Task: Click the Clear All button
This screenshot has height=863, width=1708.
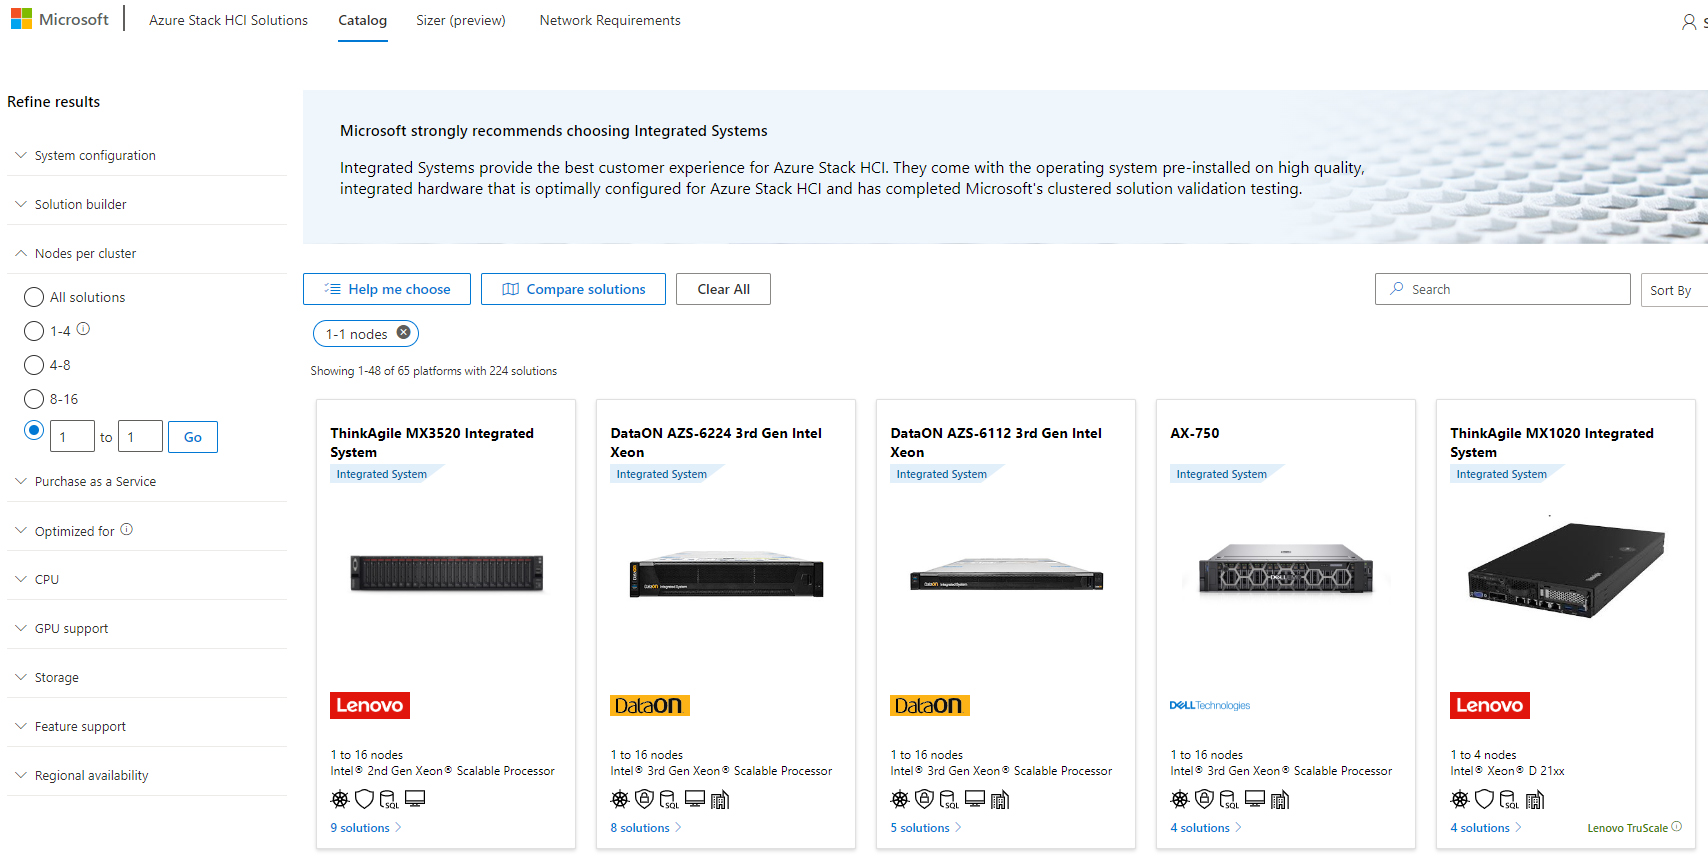Action: click(723, 289)
